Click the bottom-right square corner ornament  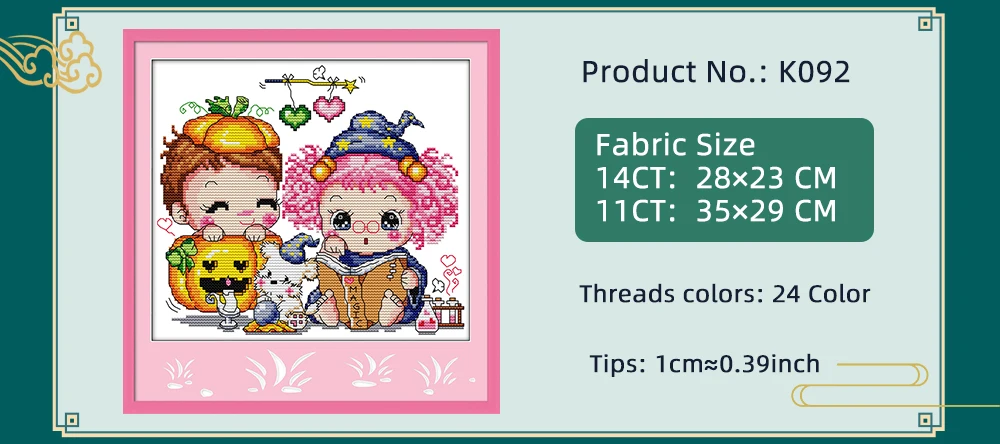coord(925,420)
